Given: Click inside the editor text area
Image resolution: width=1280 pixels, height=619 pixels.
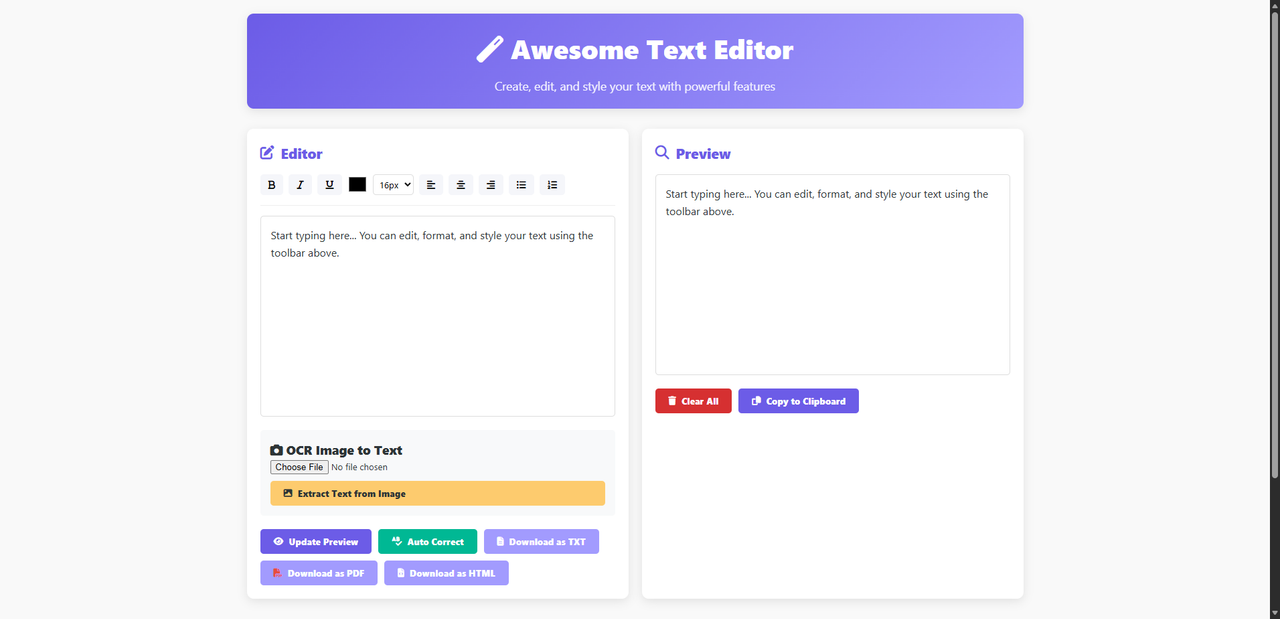Looking at the screenshot, I should pyautogui.click(x=438, y=316).
